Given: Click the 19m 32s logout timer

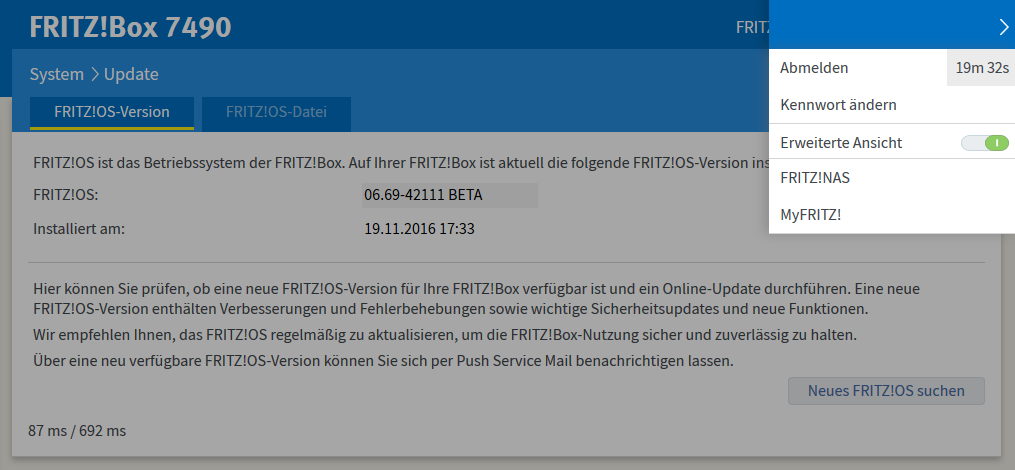Looking at the screenshot, I should [x=981, y=67].
